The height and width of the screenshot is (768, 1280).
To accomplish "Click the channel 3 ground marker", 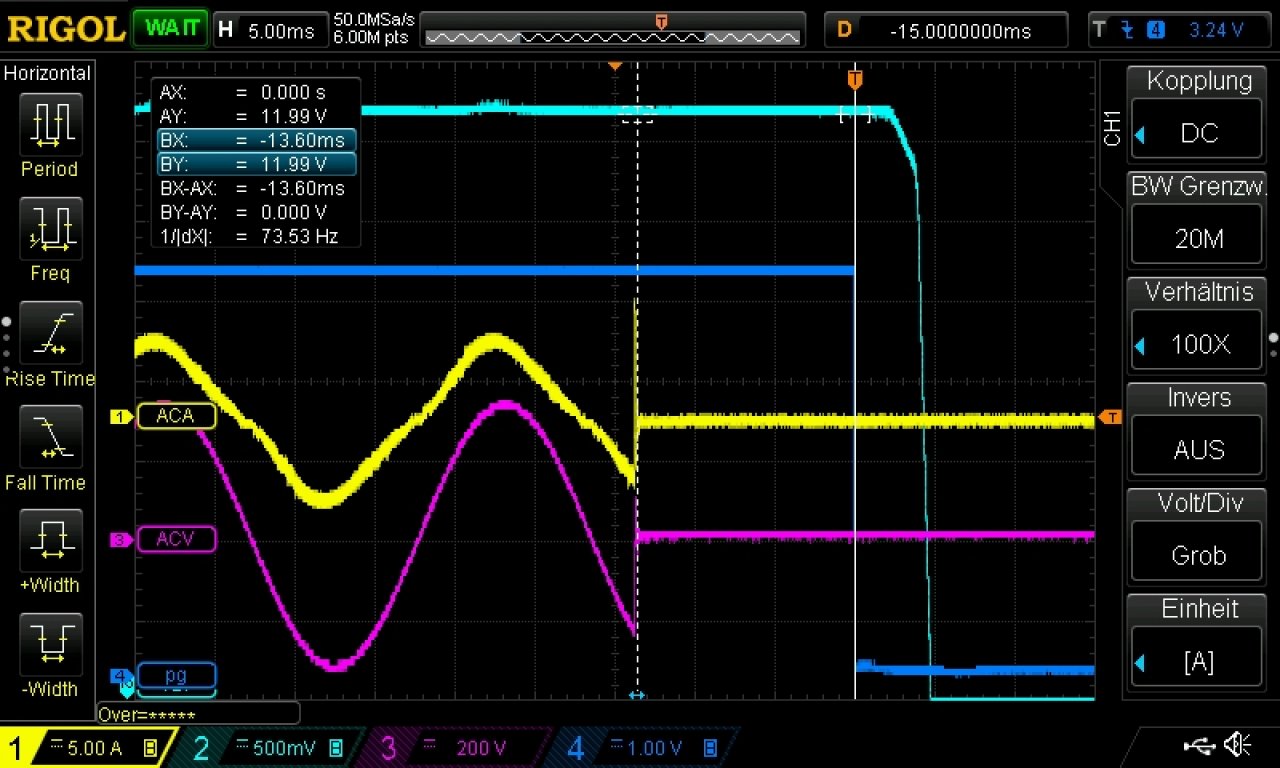I will click(x=121, y=540).
